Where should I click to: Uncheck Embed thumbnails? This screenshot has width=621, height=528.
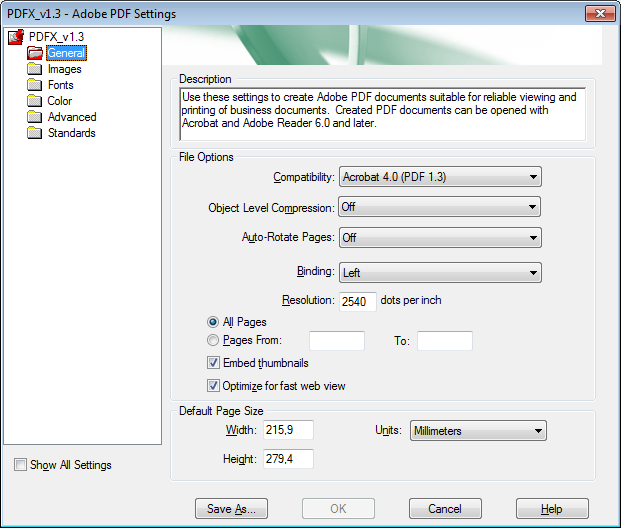213,362
